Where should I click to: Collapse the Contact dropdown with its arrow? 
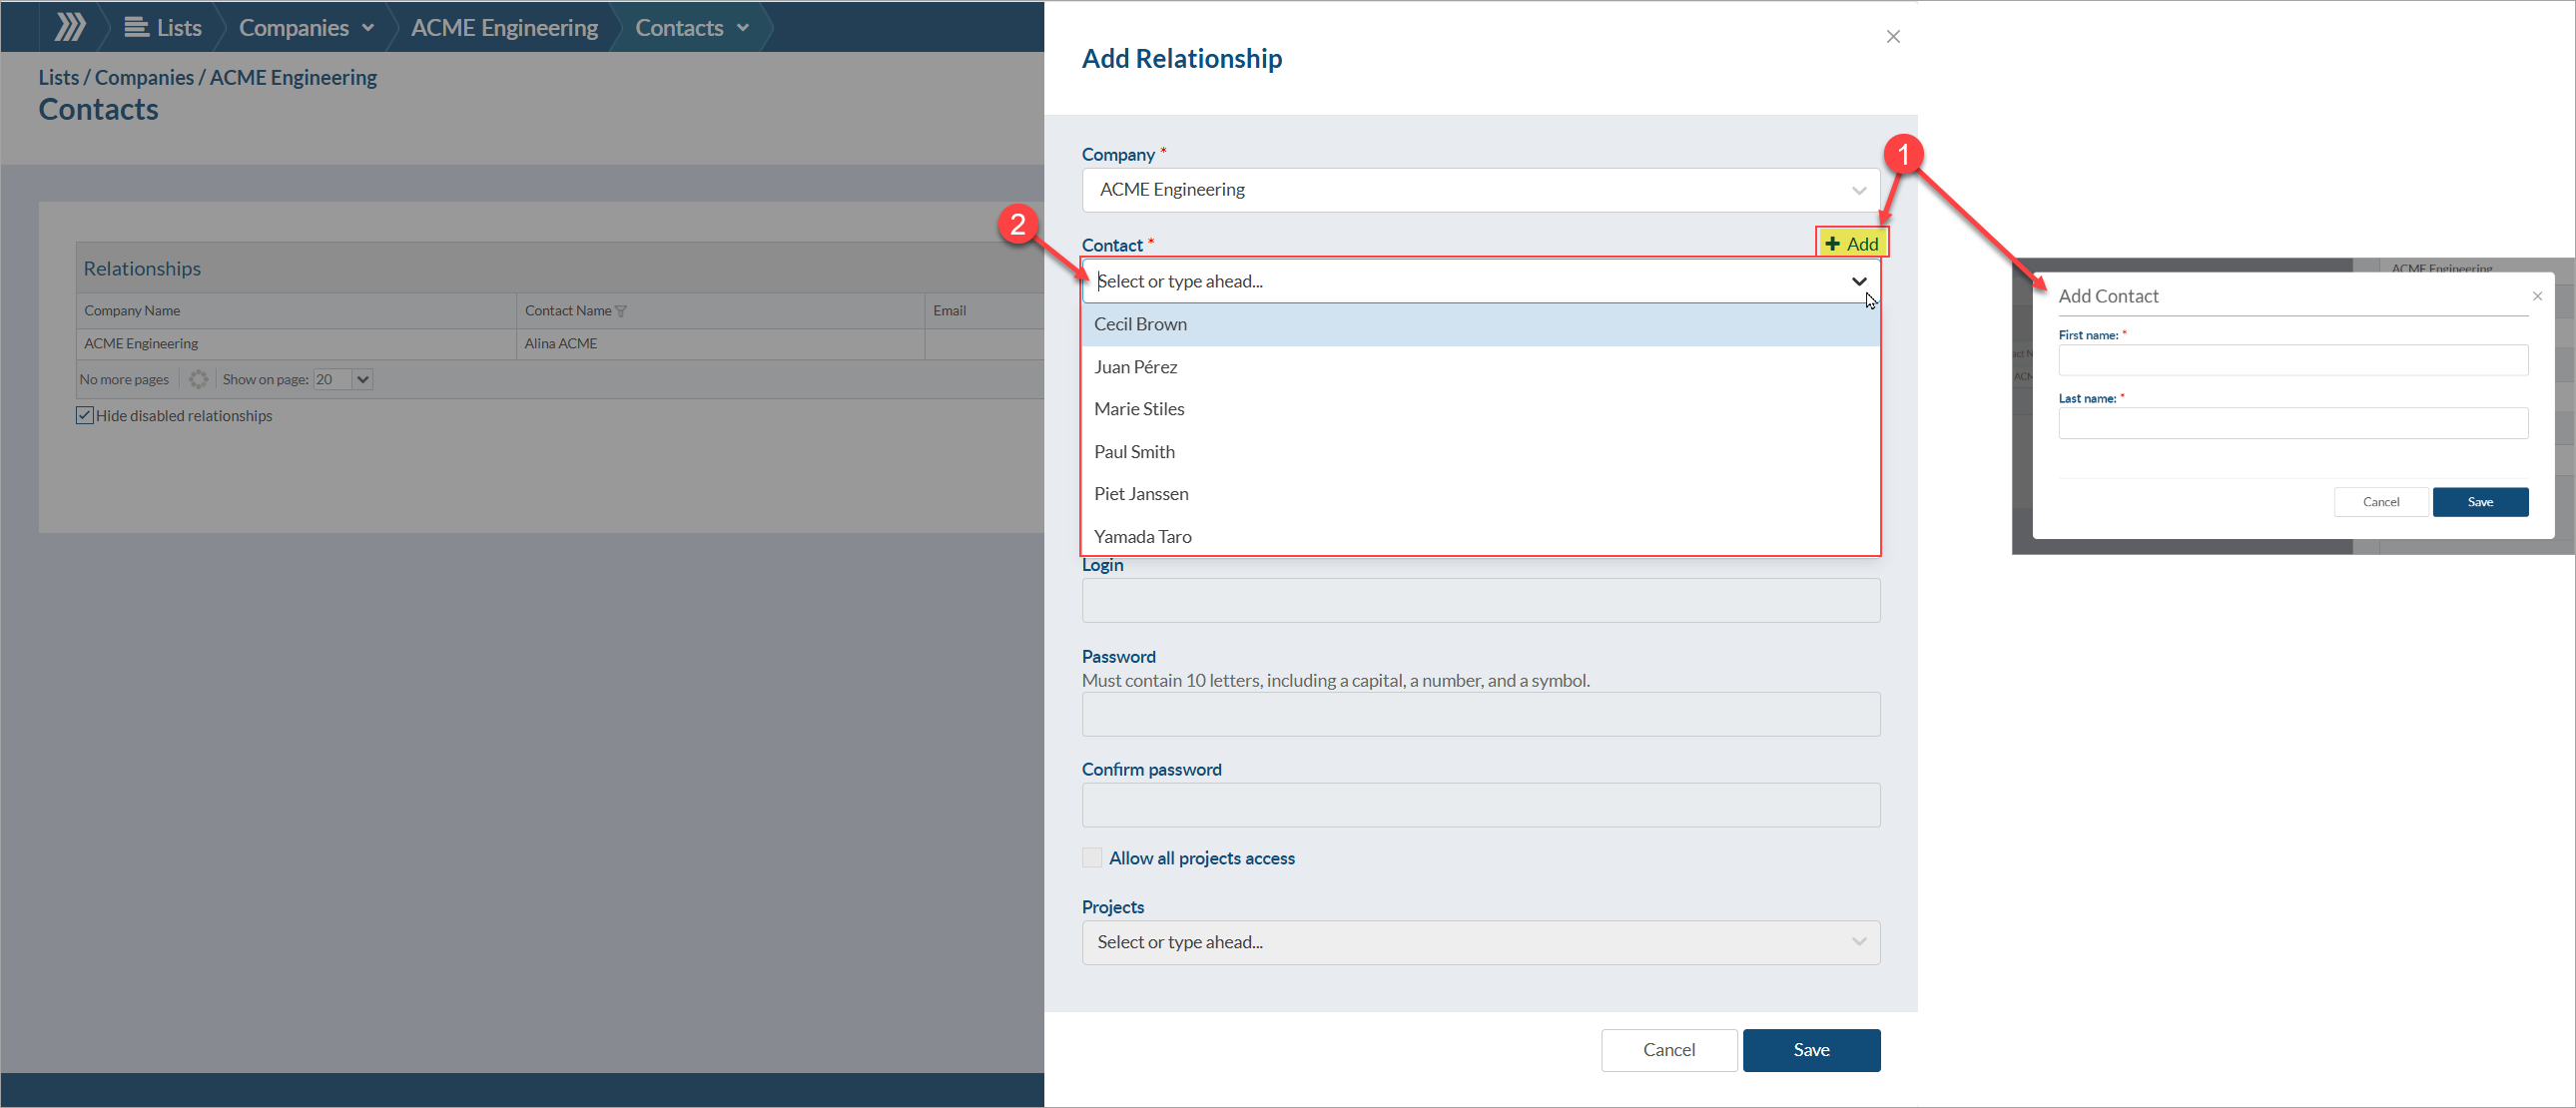pos(1858,281)
